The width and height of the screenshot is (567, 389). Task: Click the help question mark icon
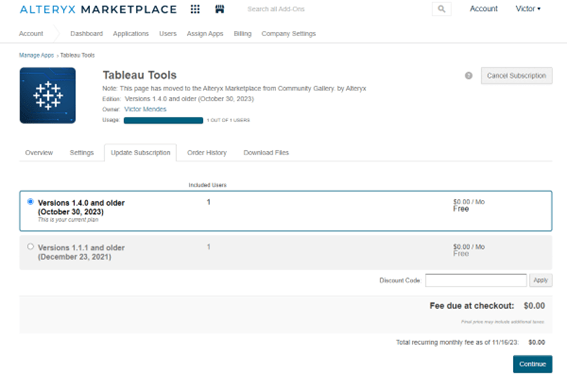click(x=468, y=76)
